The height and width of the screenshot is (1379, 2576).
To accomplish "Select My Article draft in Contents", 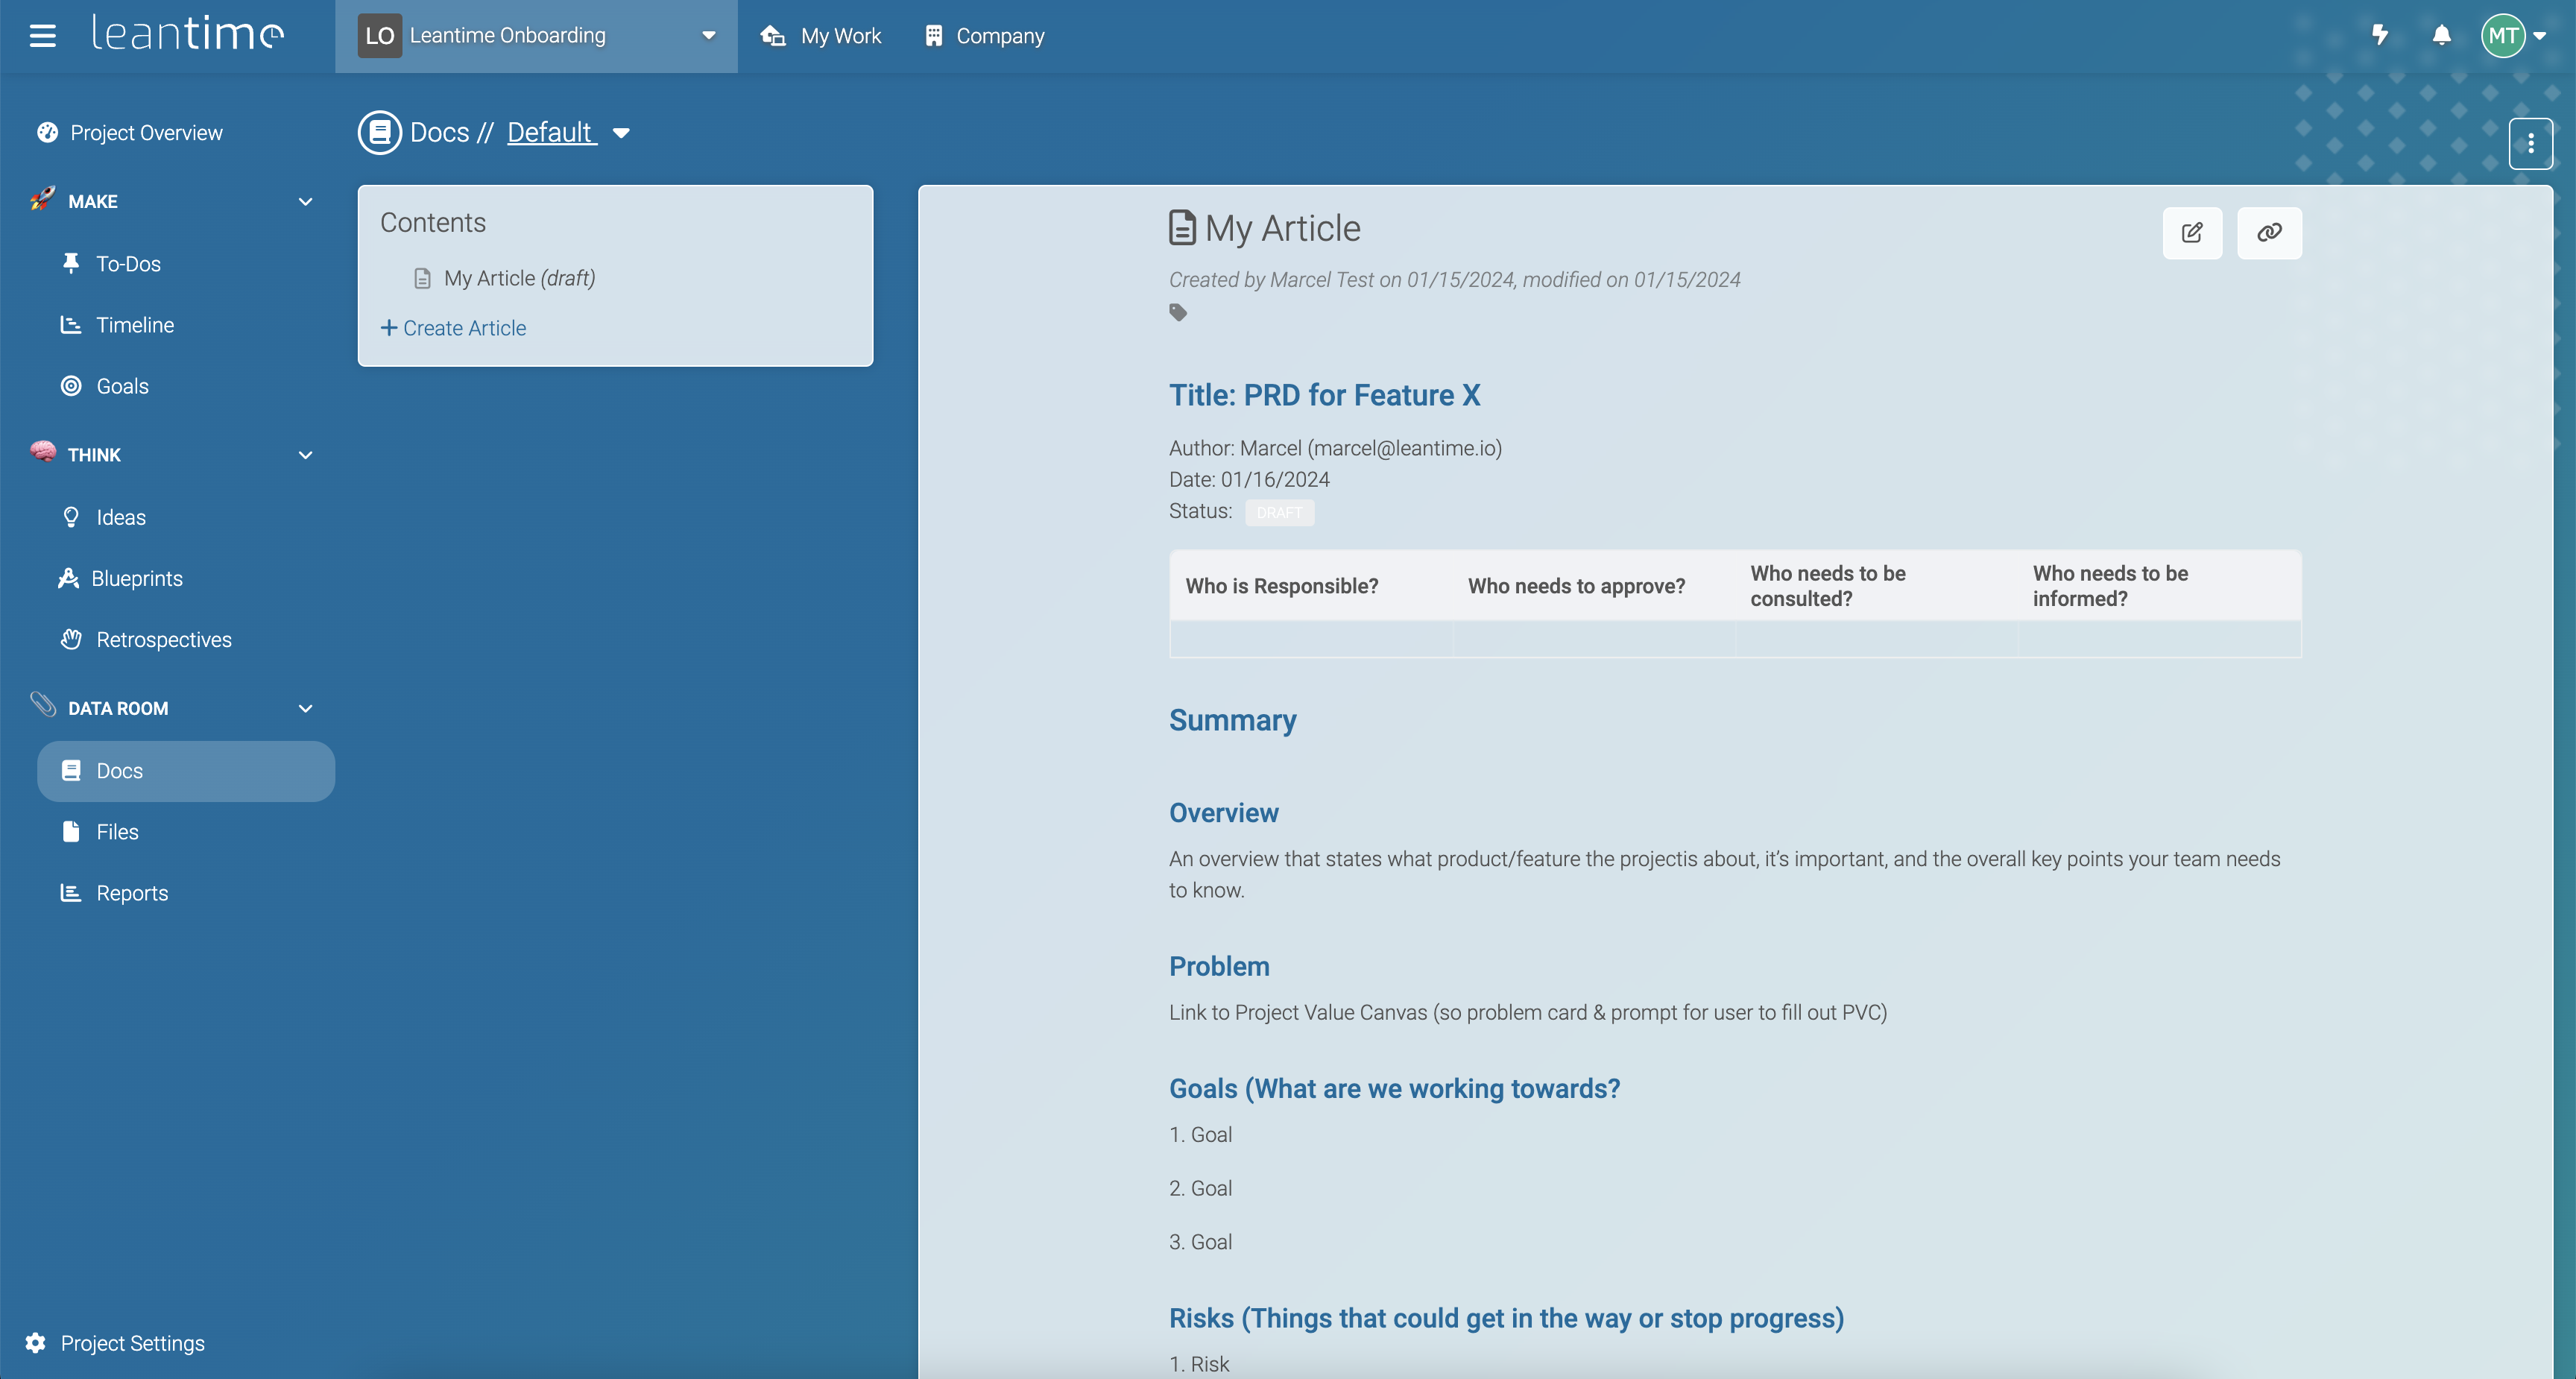I will [518, 278].
